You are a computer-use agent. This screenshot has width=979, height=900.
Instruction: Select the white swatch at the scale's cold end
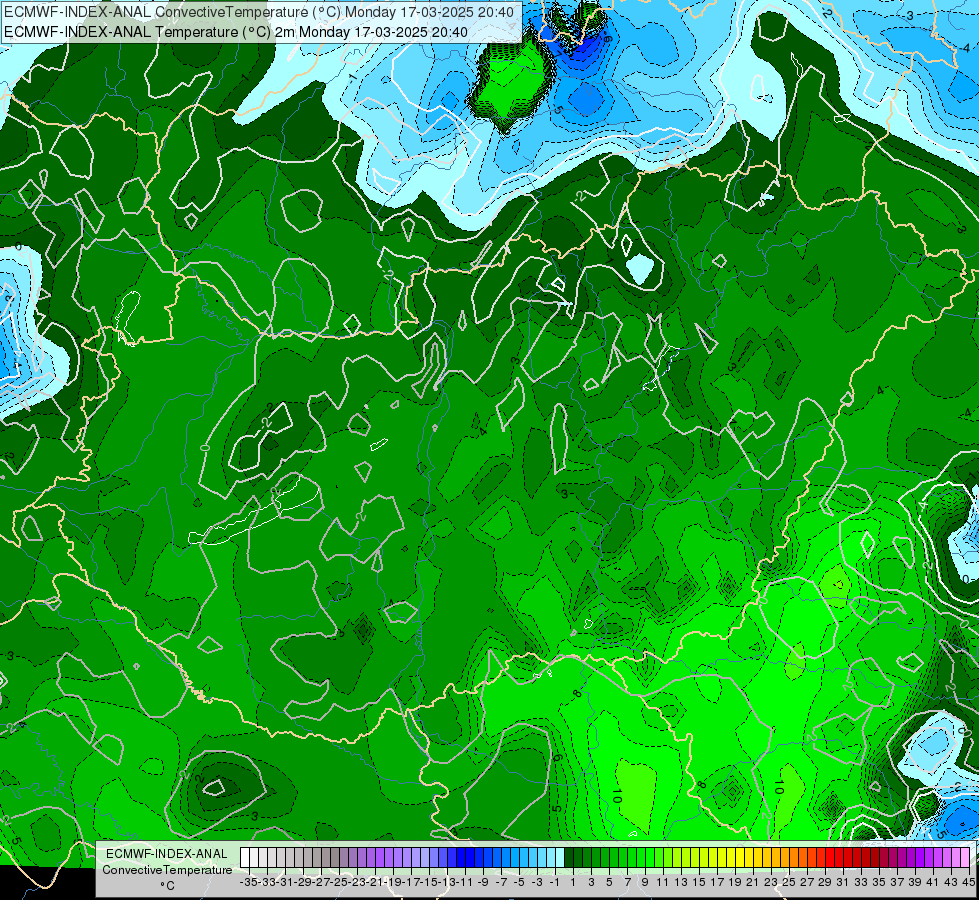pyautogui.click(x=245, y=857)
